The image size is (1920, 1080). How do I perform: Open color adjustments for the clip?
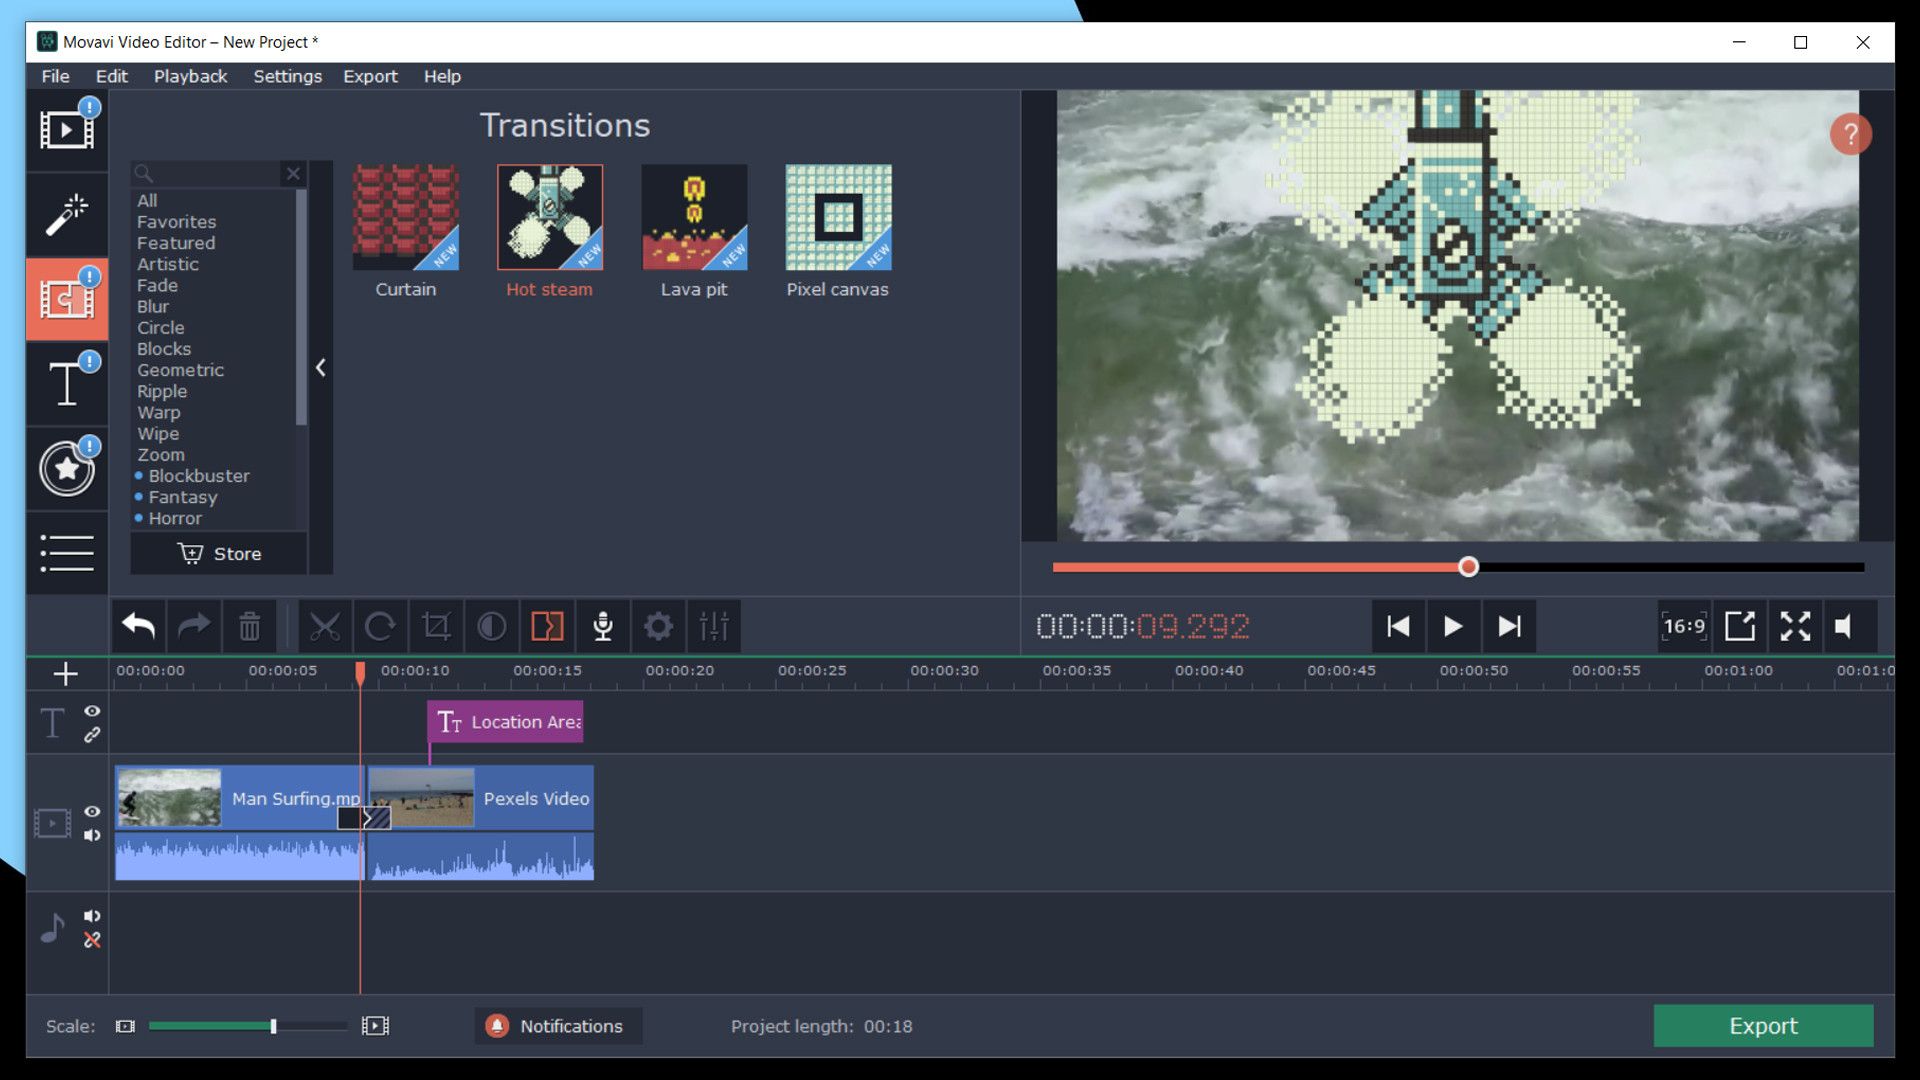[x=491, y=626]
